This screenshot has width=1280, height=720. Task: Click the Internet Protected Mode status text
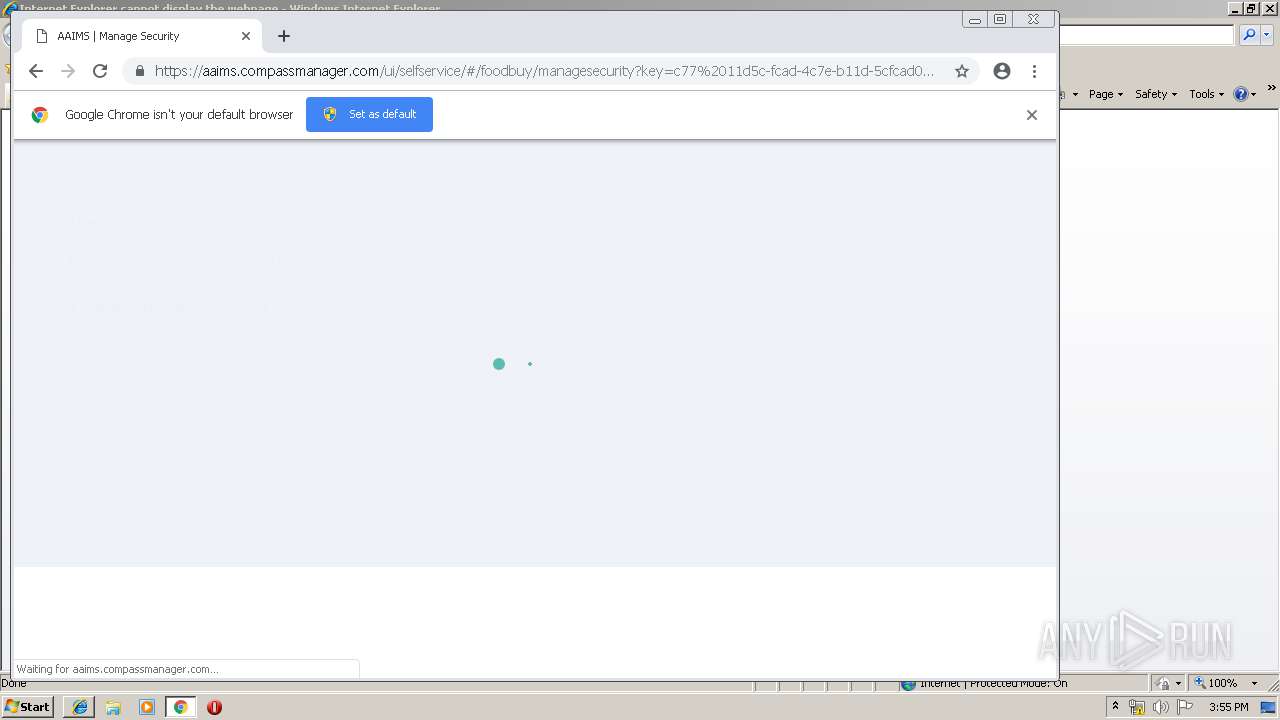coord(993,683)
